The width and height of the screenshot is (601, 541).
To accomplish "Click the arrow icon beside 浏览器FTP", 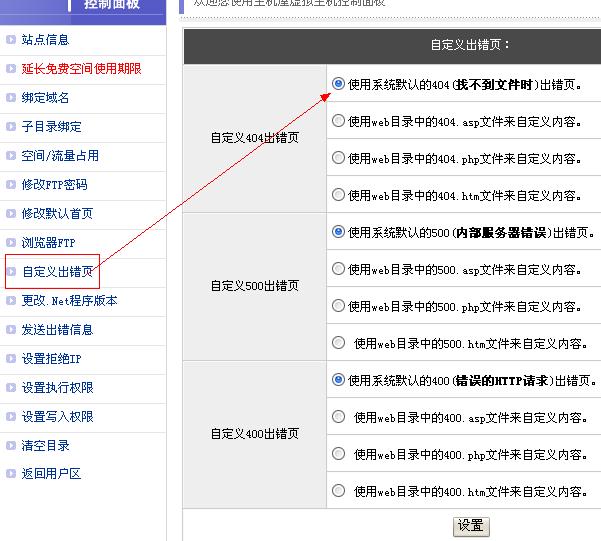I will pos(11,243).
